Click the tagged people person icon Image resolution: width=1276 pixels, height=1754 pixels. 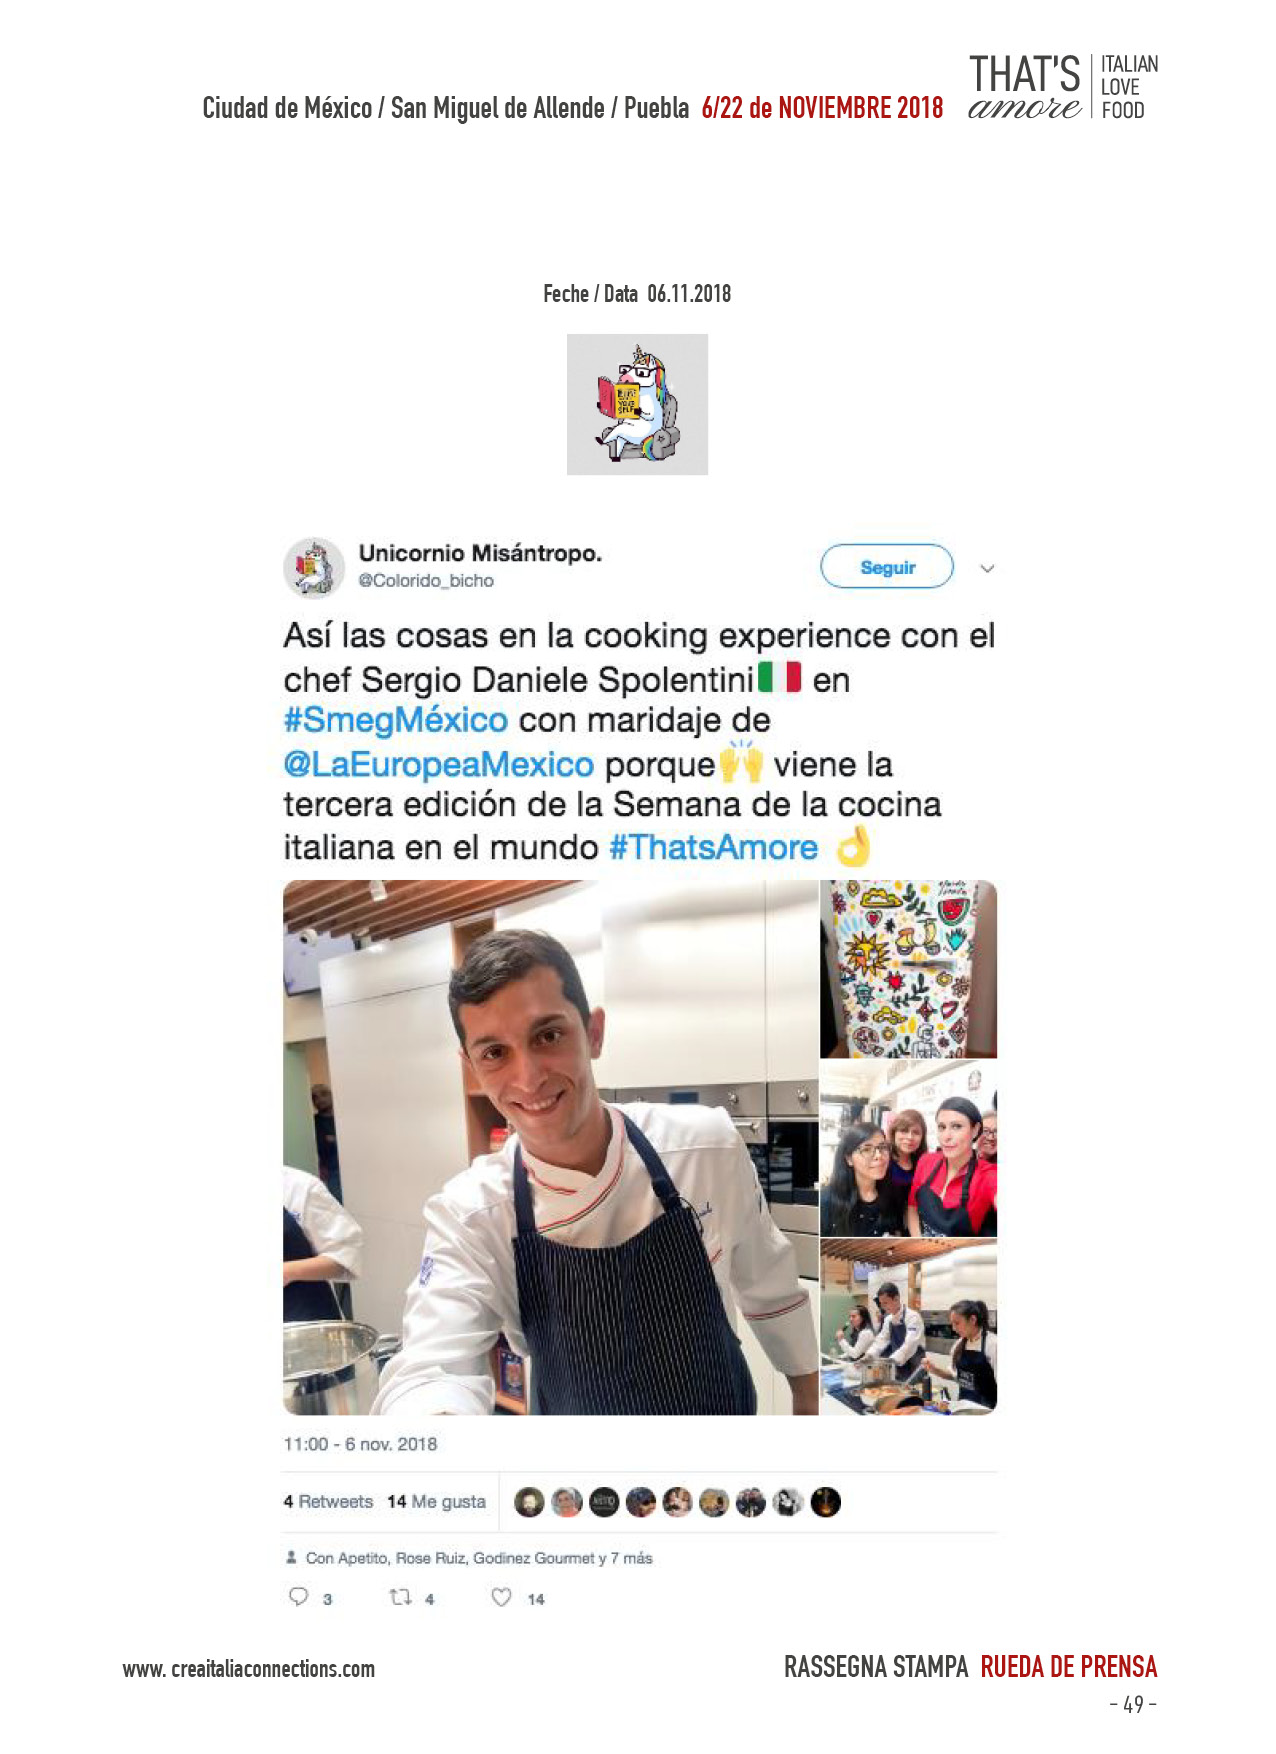tap(291, 1557)
